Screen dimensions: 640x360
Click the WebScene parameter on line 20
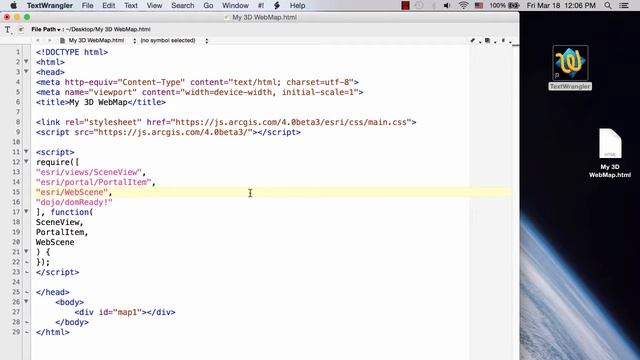[x=55, y=242]
